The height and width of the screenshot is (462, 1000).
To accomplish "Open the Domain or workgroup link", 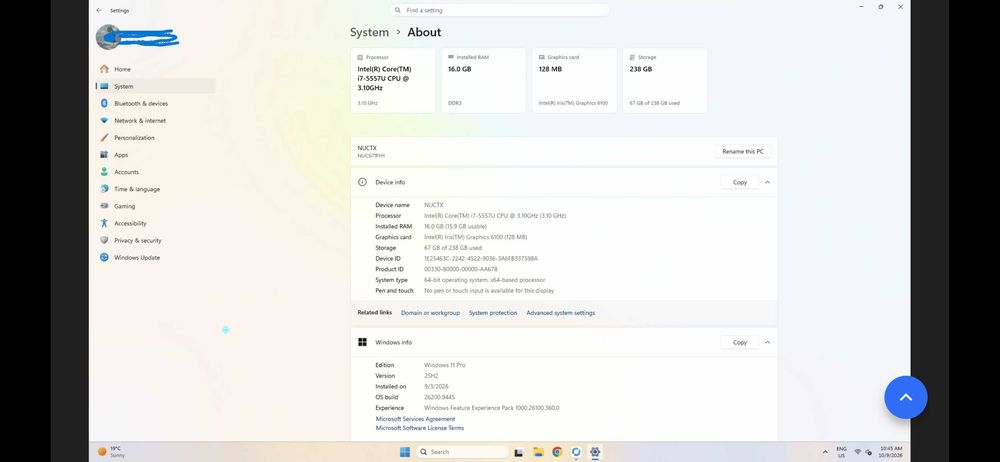I will click(430, 313).
